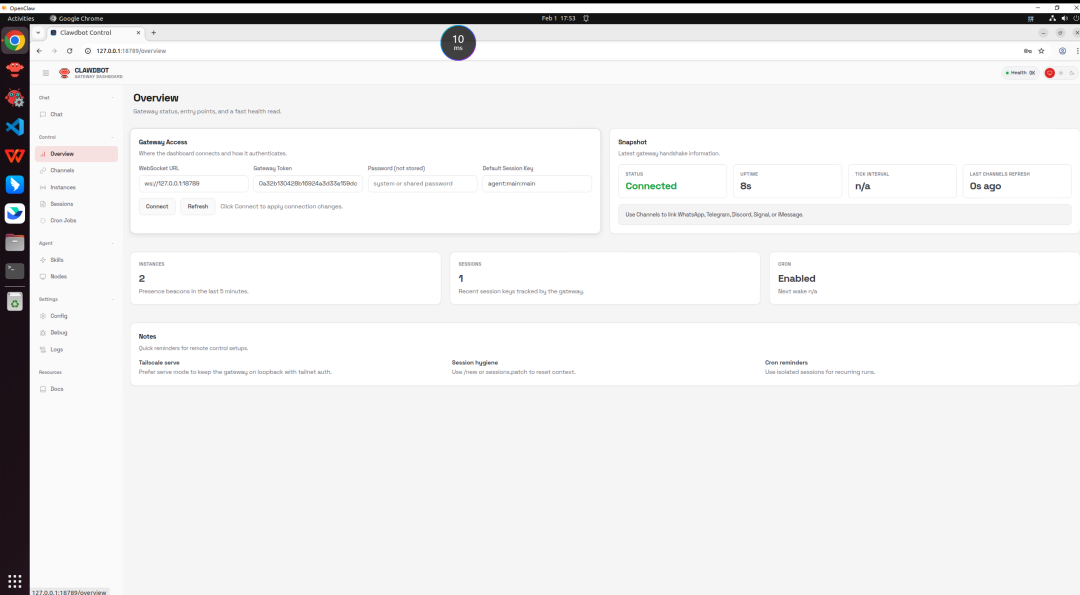Switch to light theme sun icon
The width and height of the screenshot is (1080, 595).
[x=1061, y=73]
